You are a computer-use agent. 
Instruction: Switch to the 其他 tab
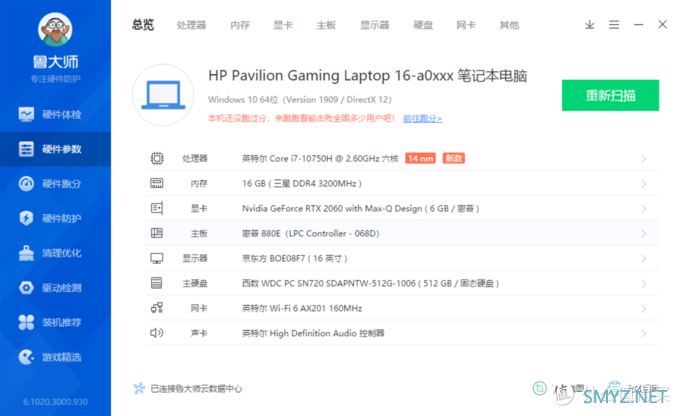tap(509, 25)
